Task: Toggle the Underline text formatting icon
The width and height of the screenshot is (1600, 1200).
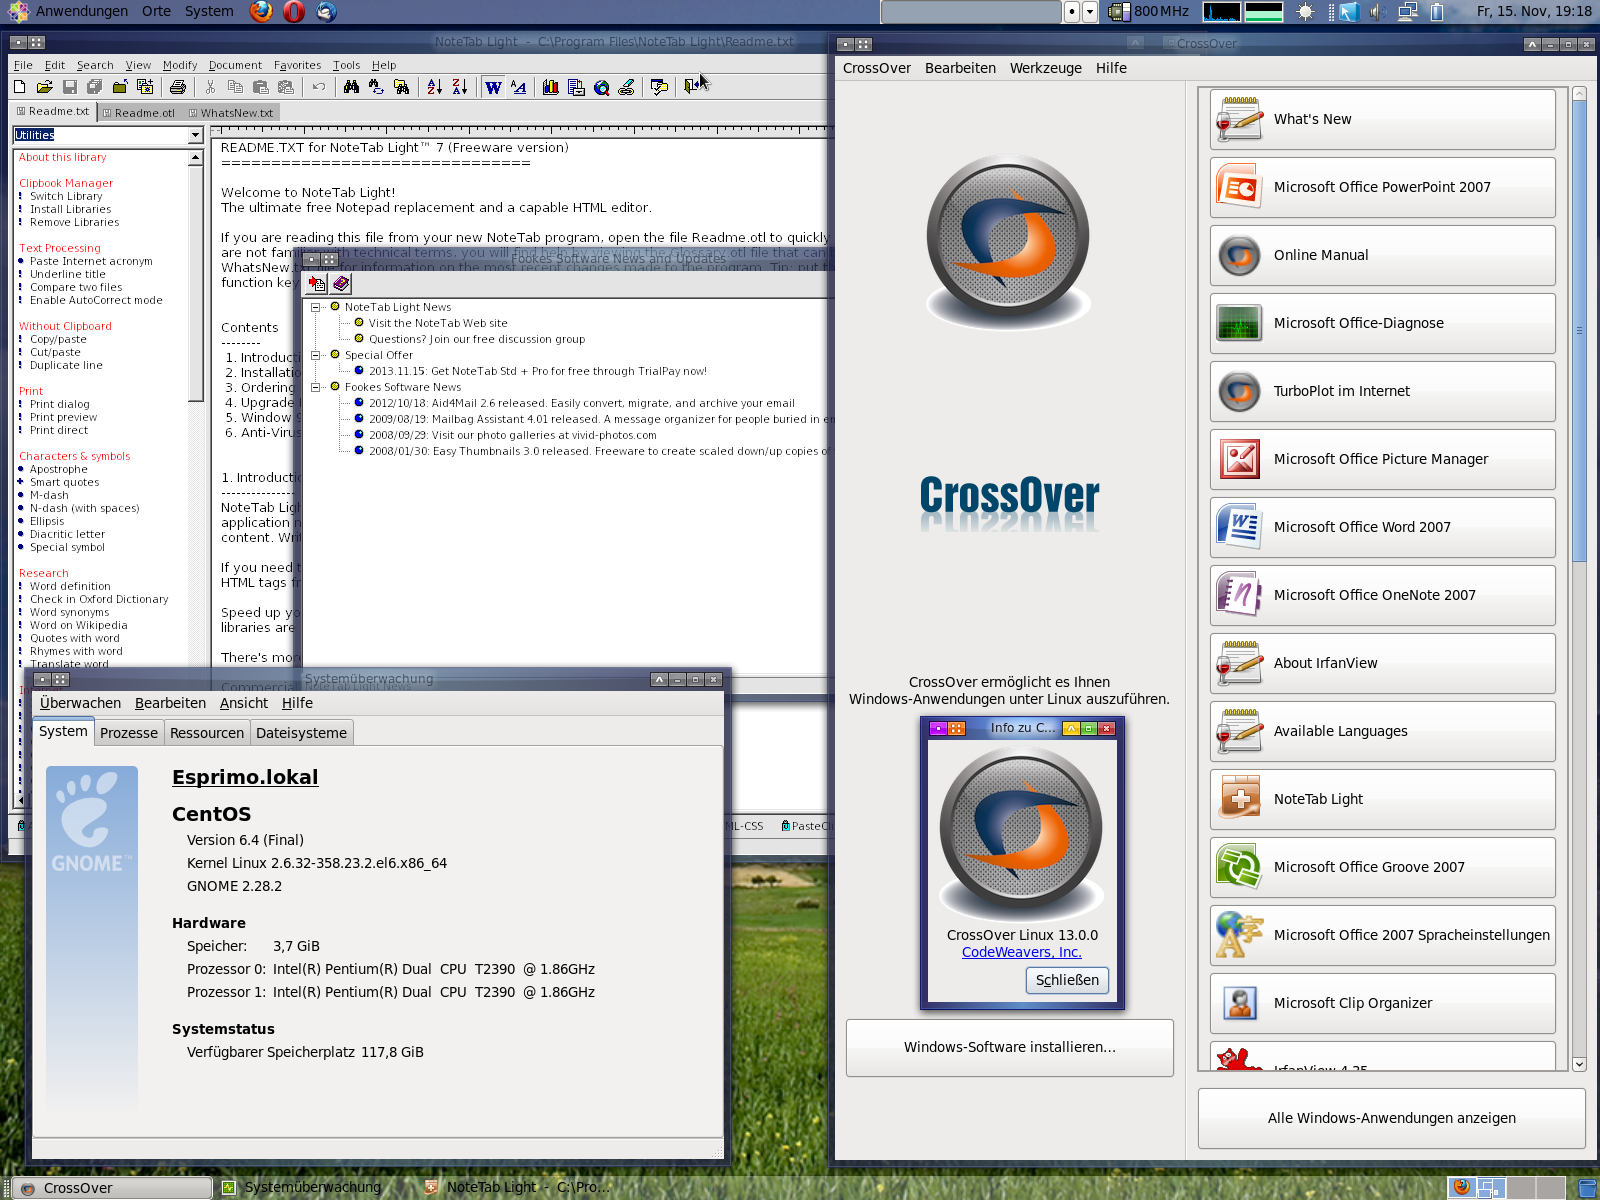Action: [x=518, y=87]
